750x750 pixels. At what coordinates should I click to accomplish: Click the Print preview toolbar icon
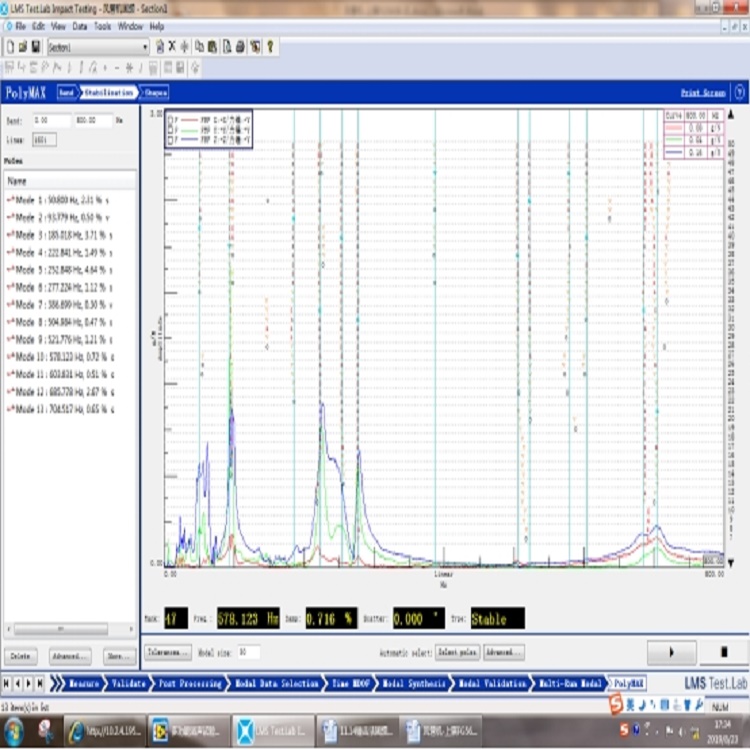coord(227,46)
